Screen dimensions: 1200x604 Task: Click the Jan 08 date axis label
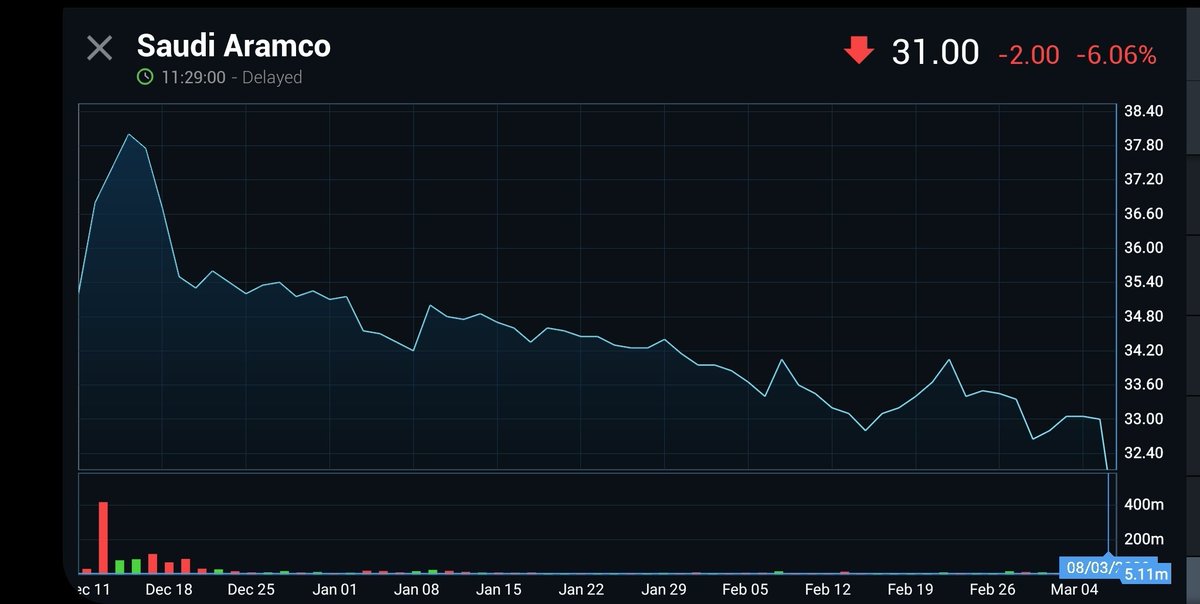pyautogui.click(x=416, y=590)
